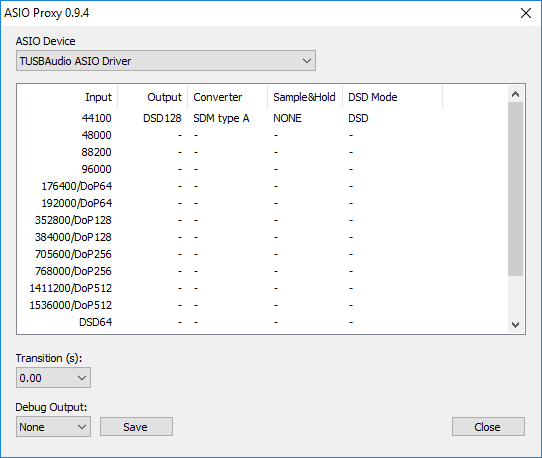542x458 pixels.
Task: Select the Input column header
Action: tap(67, 97)
